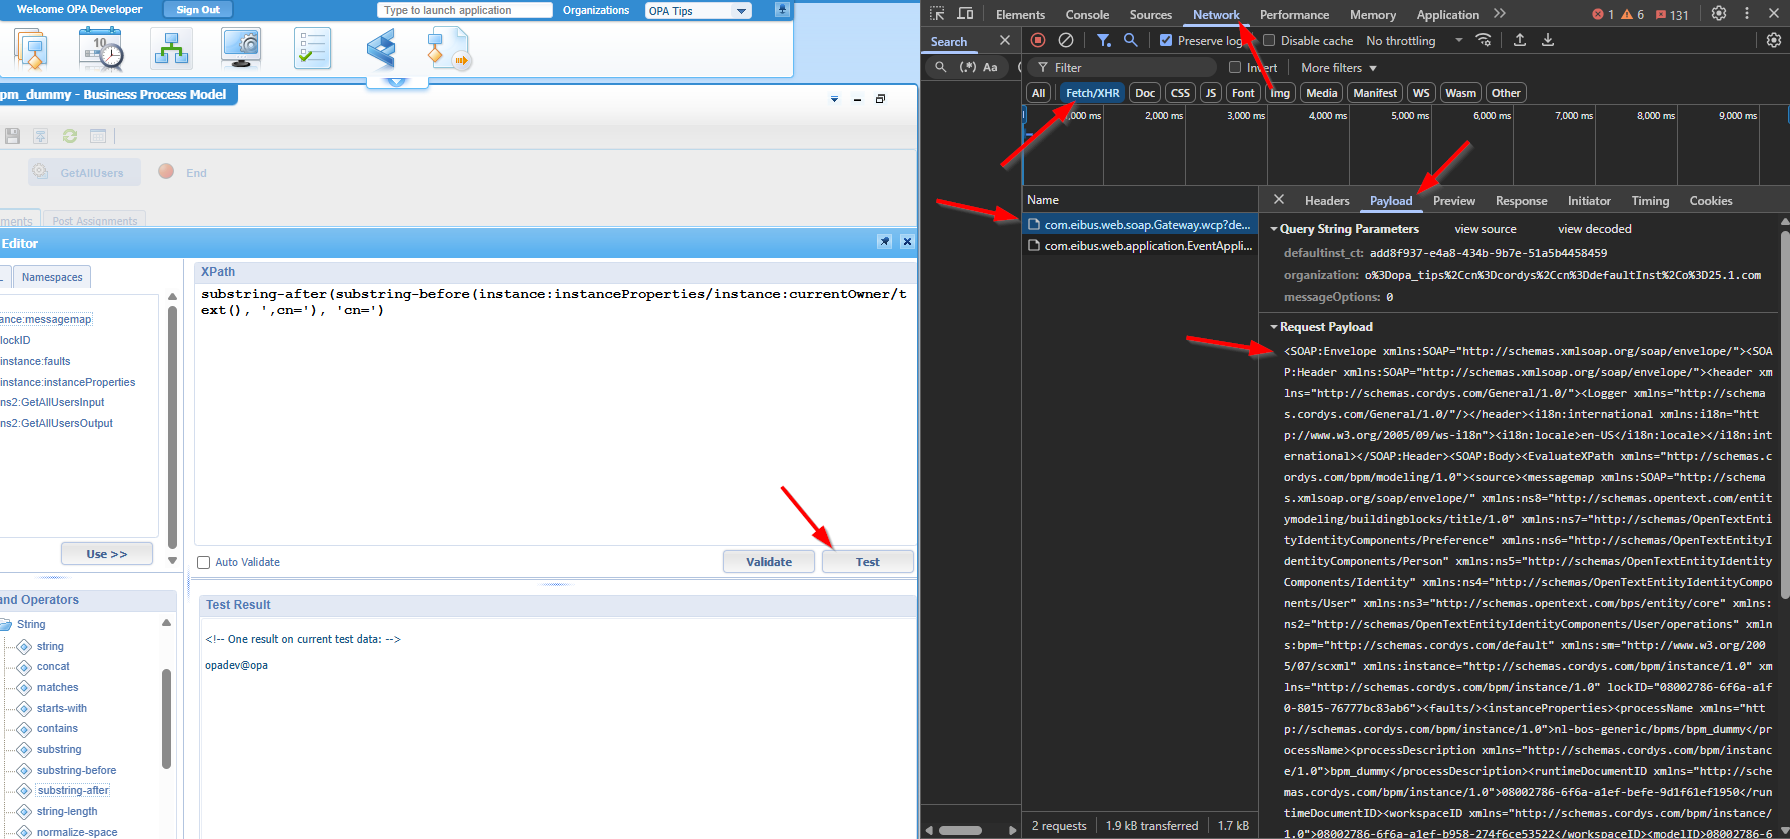The image size is (1790, 839).
Task: Click the Use >> button
Action: [106, 554]
